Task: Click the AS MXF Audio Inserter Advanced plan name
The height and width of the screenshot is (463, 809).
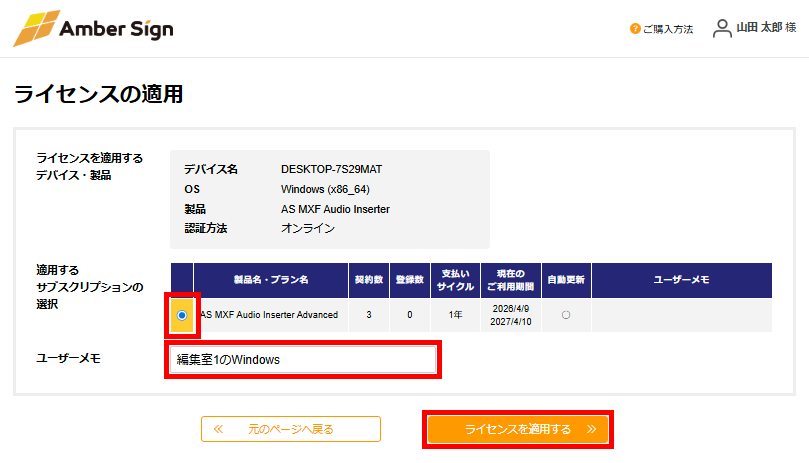Action: coord(269,315)
